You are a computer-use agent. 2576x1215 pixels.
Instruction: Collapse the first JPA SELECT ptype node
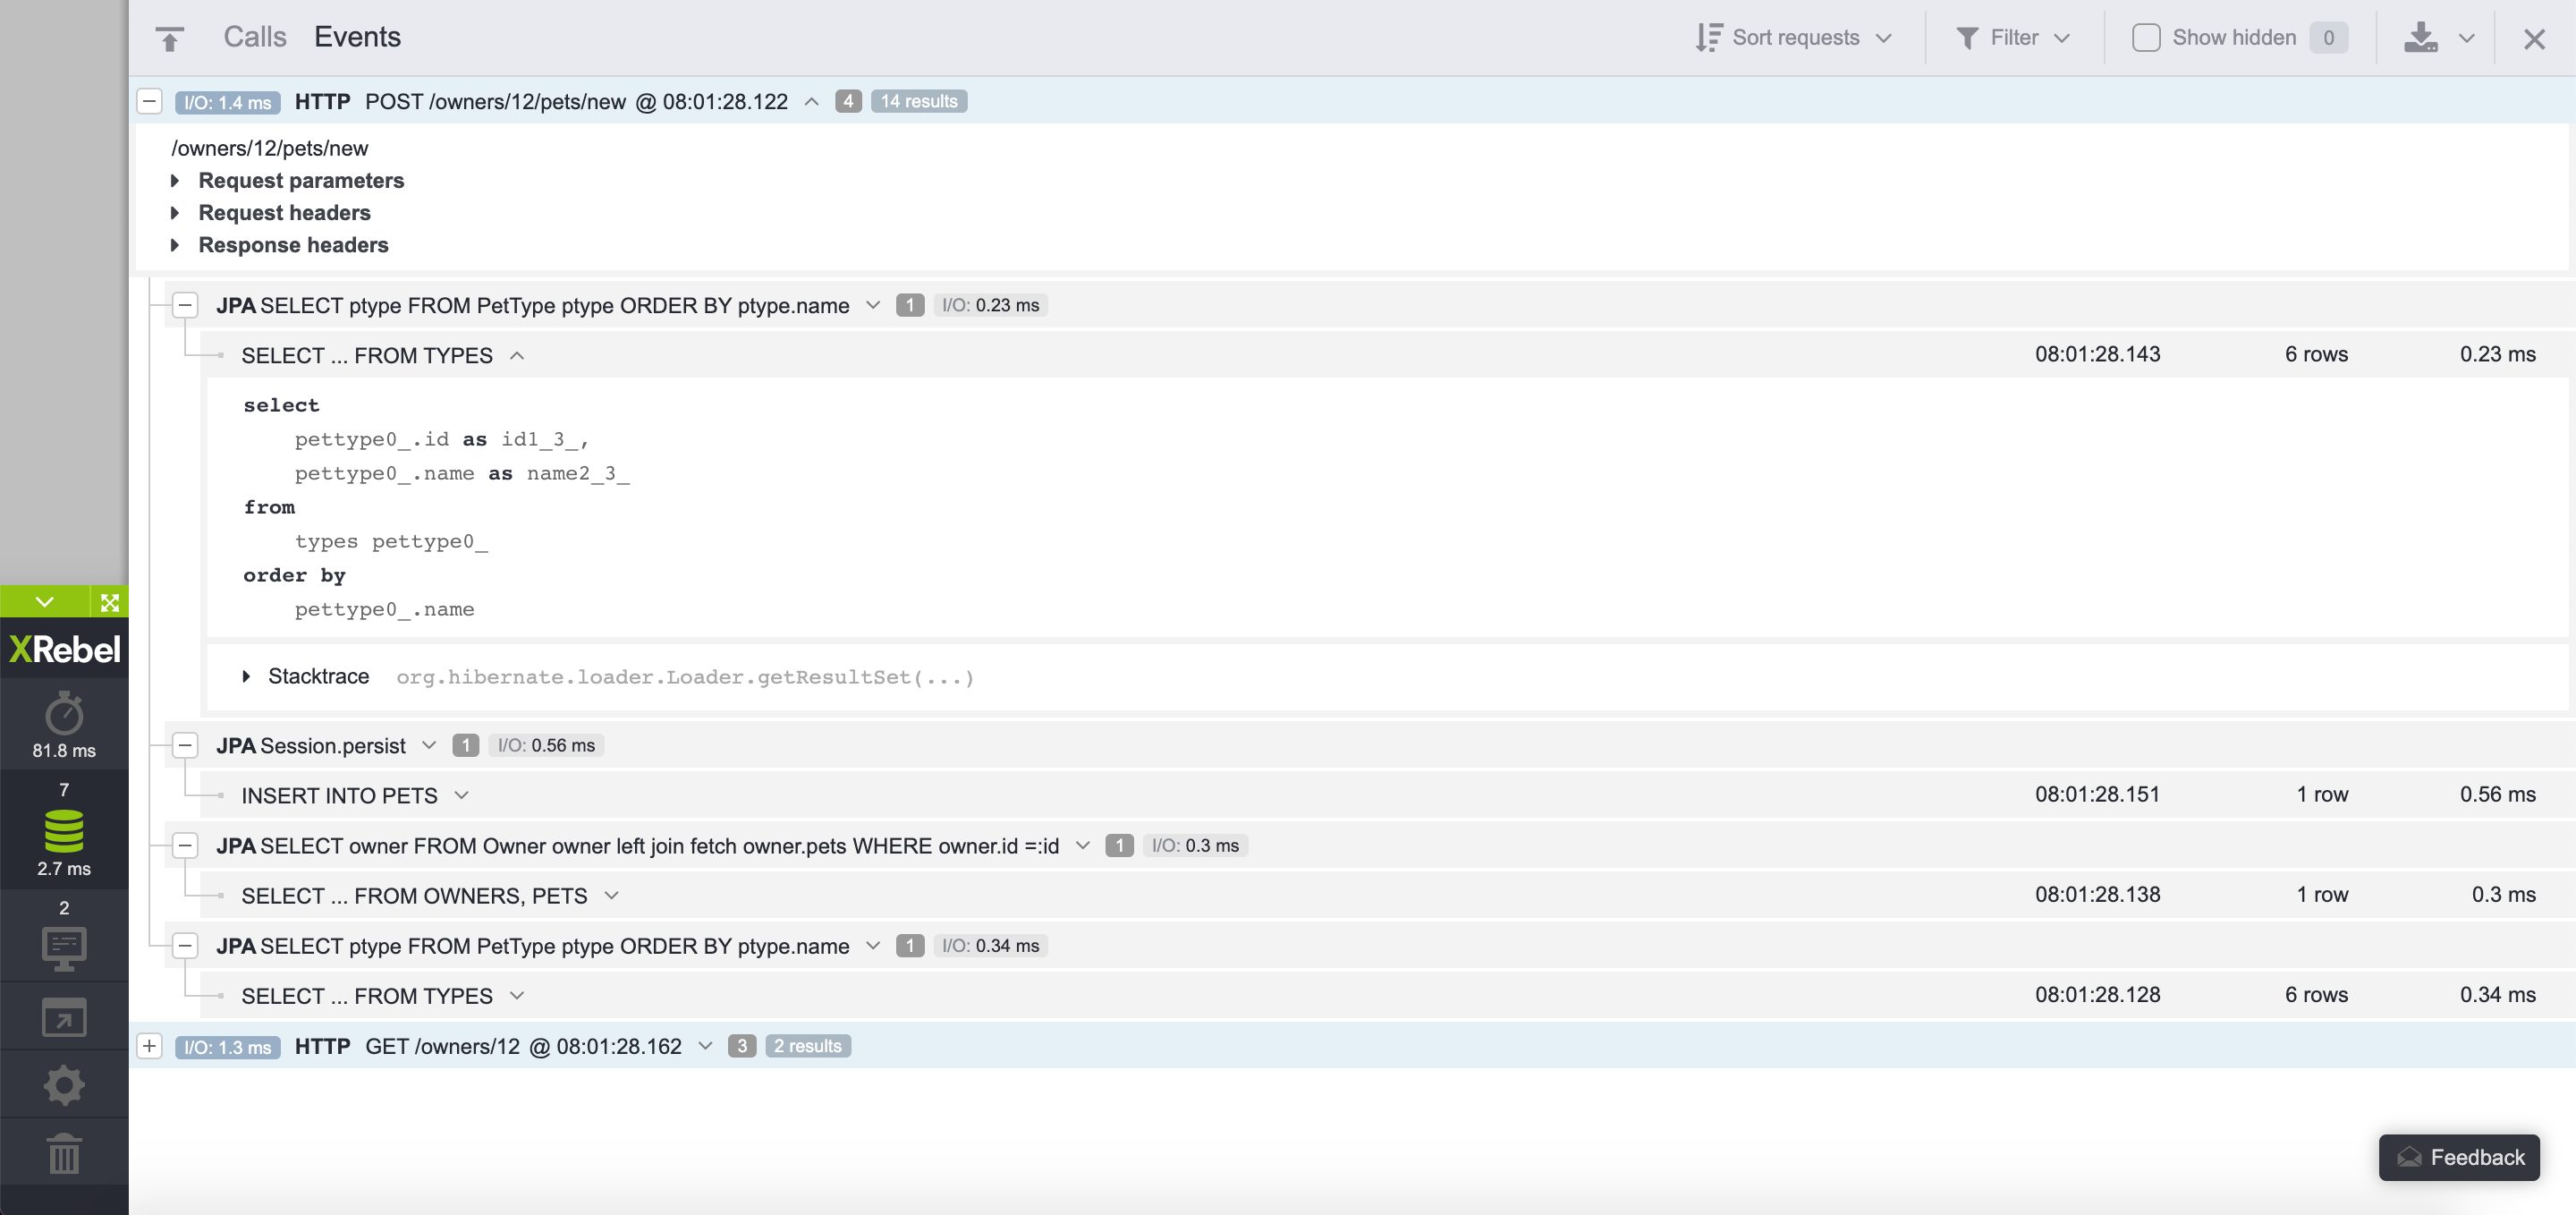pos(185,305)
